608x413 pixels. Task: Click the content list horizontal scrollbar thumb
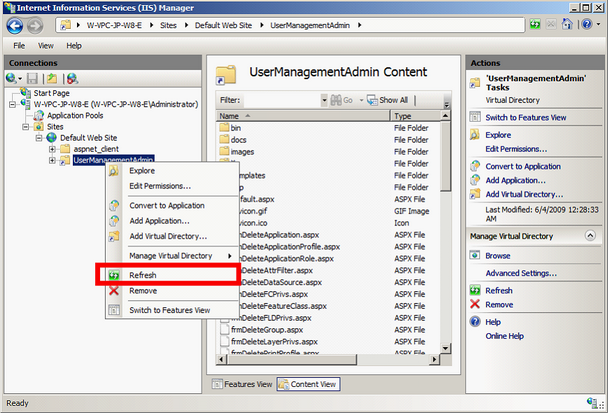point(292,359)
